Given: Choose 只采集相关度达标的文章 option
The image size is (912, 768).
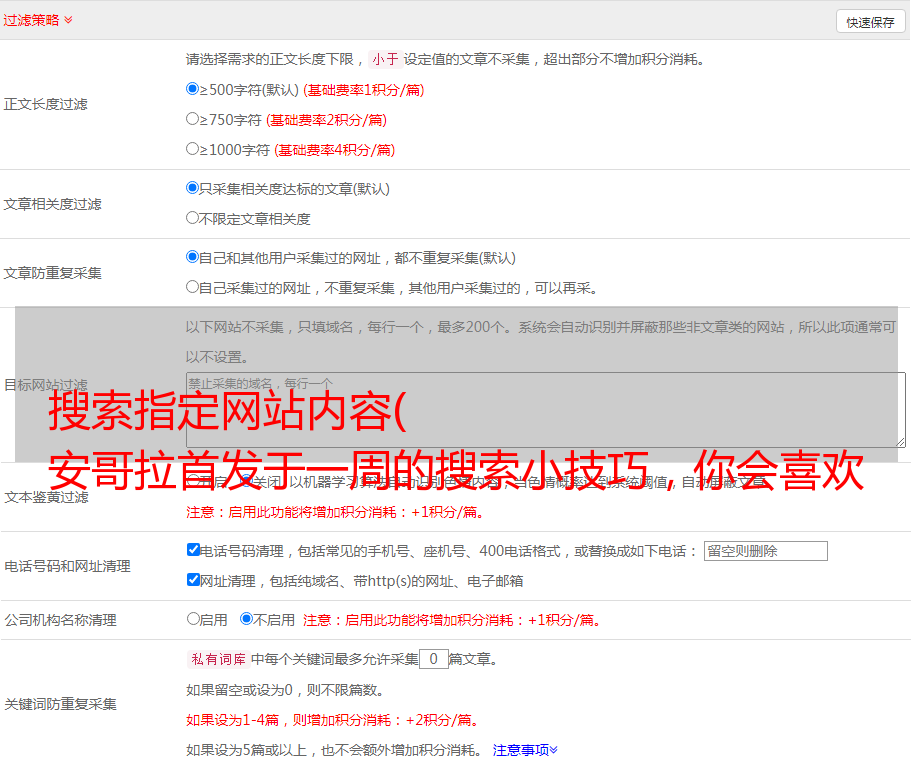Looking at the screenshot, I should (x=193, y=188).
